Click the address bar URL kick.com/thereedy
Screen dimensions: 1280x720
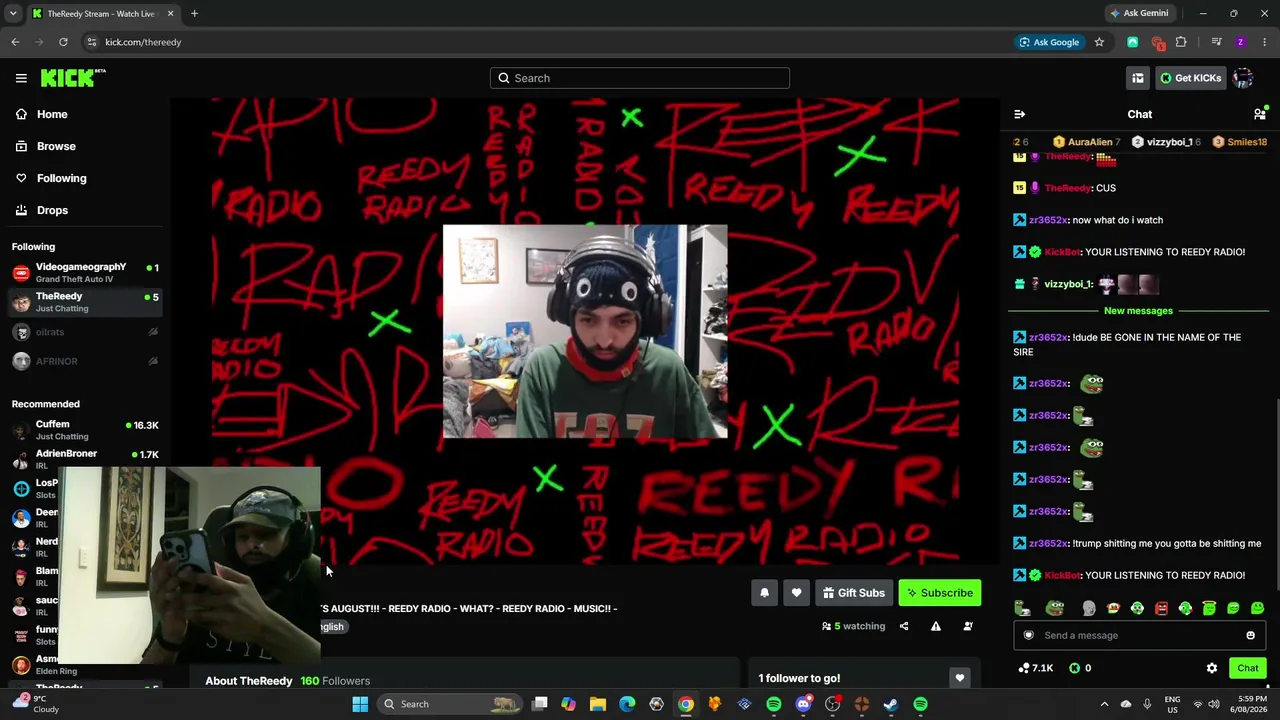pos(143,42)
